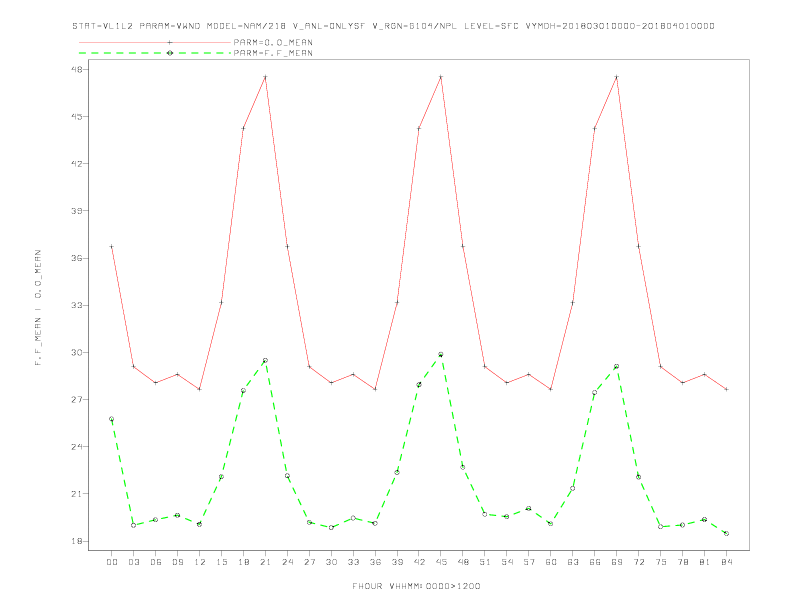
Task: Click x-axis forecast hour label 30
Action: click(331, 562)
